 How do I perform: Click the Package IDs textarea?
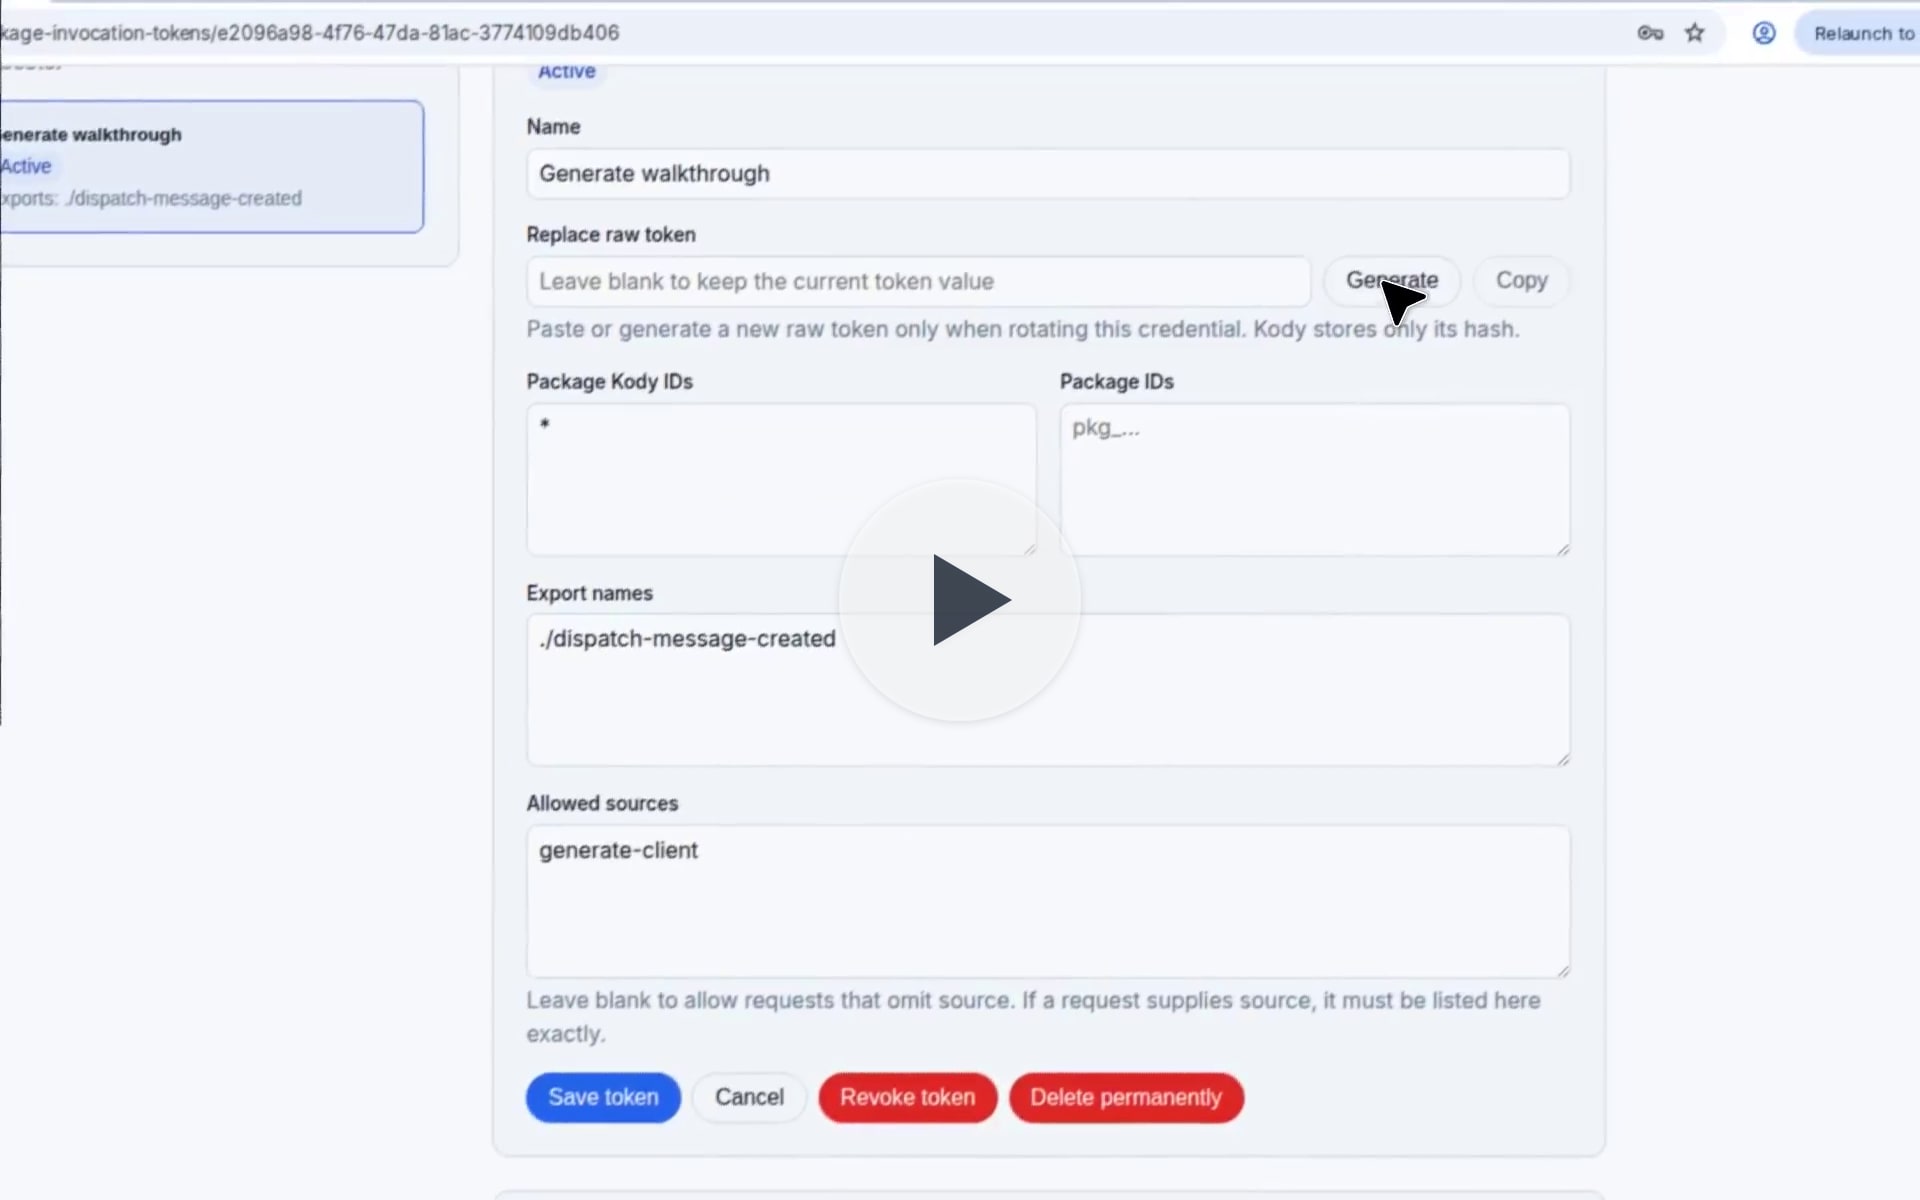pyautogui.click(x=1315, y=479)
